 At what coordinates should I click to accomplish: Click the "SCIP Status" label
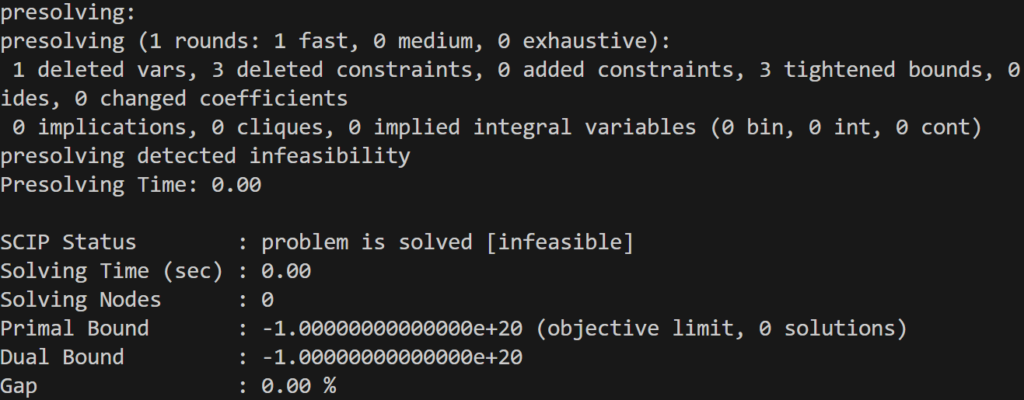[68, 243]
